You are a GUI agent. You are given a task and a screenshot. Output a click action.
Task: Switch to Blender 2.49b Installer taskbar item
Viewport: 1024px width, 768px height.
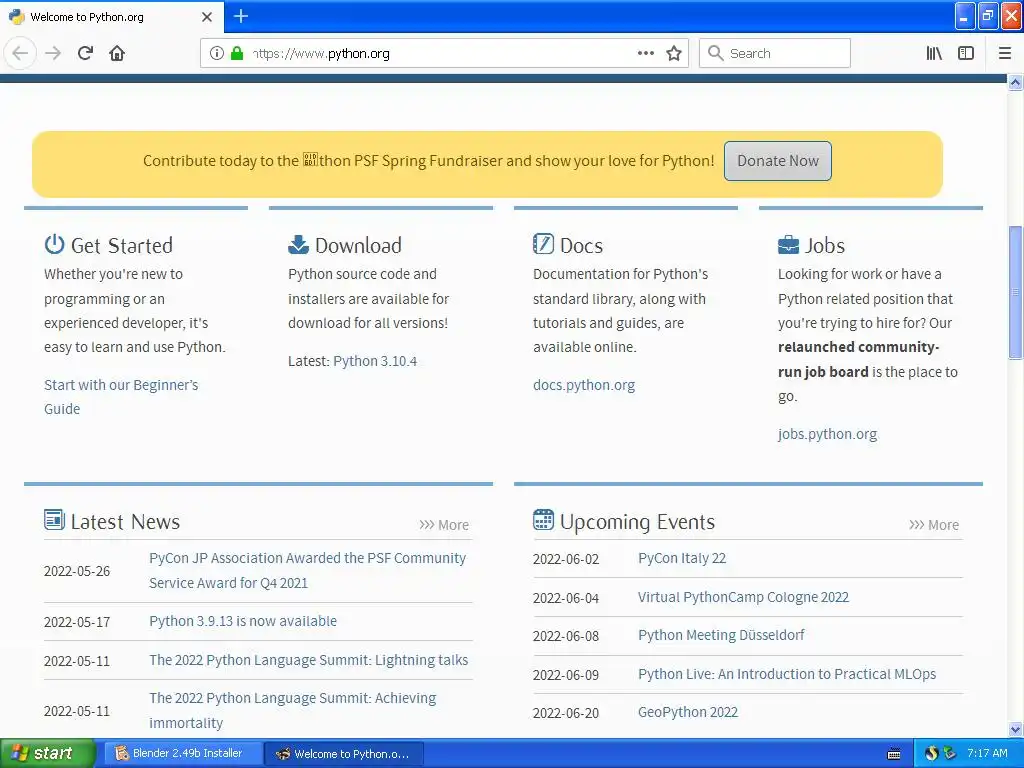(x=182, y=754)
